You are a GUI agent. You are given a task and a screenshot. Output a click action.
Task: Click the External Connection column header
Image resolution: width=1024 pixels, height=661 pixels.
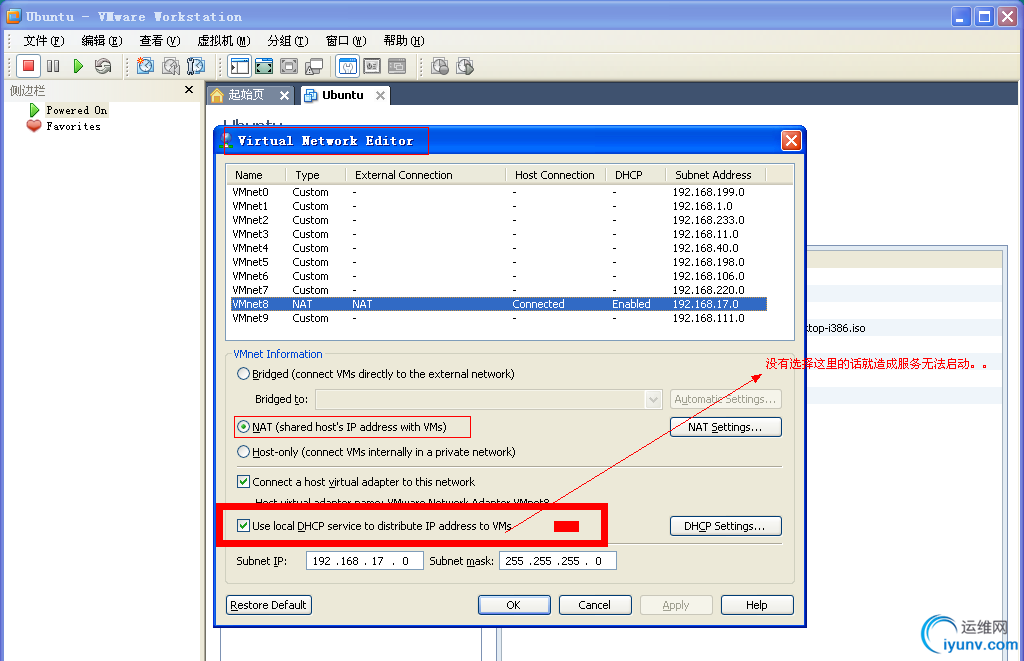[x=426, y=175]
